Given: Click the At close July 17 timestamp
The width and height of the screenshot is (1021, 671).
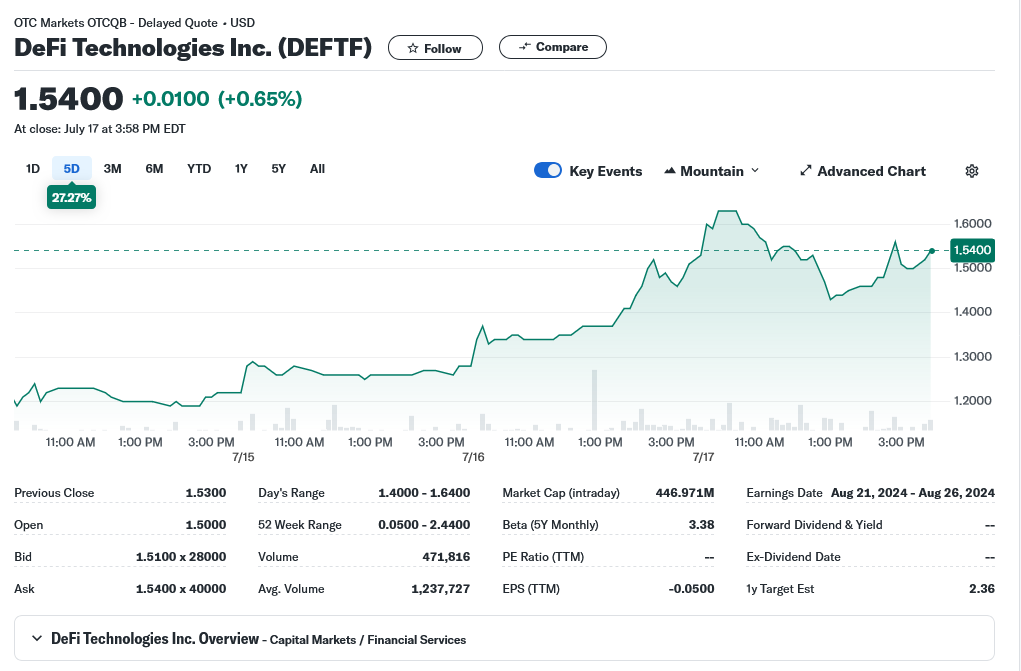Looking at the screenshot, I should tap(100, 129).
